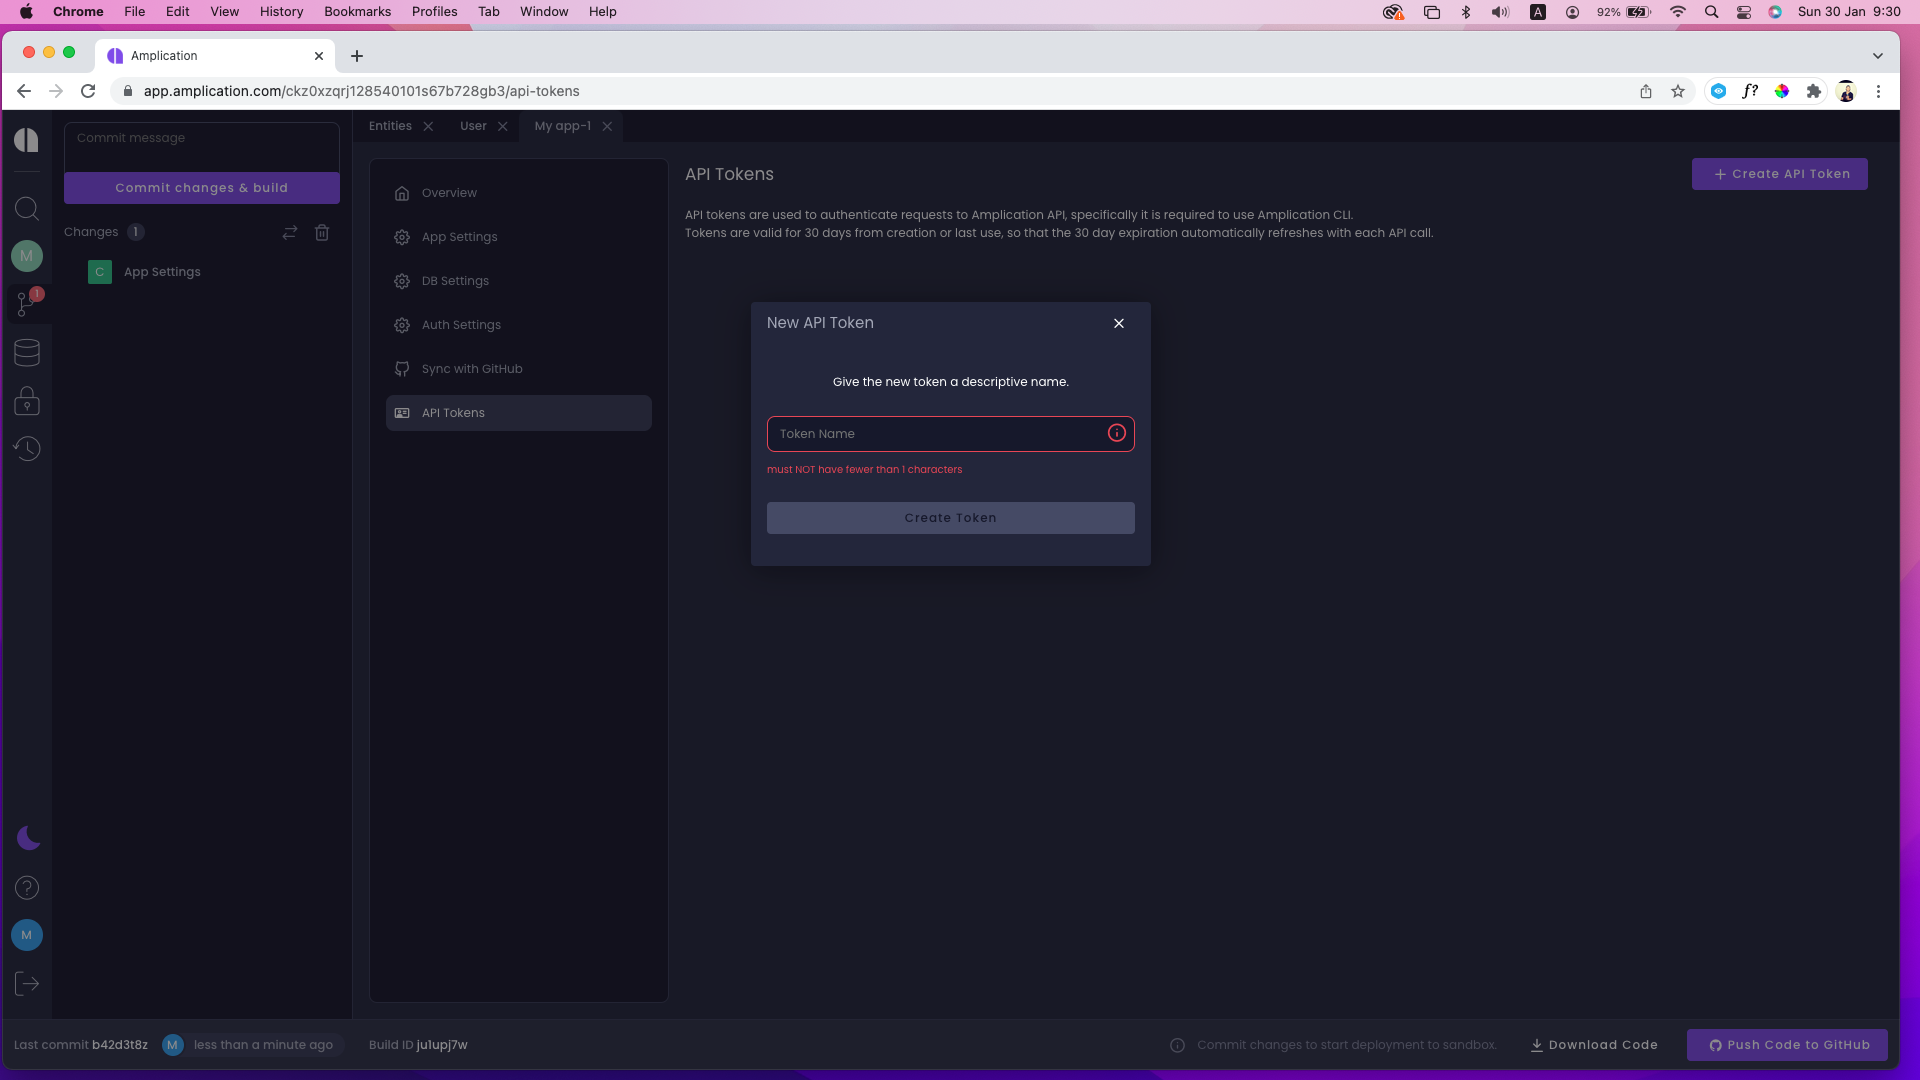Screen dimensions: 1920x1080
Task: Click the Push Code to GitHub button
Action: click(1786, 1044)
